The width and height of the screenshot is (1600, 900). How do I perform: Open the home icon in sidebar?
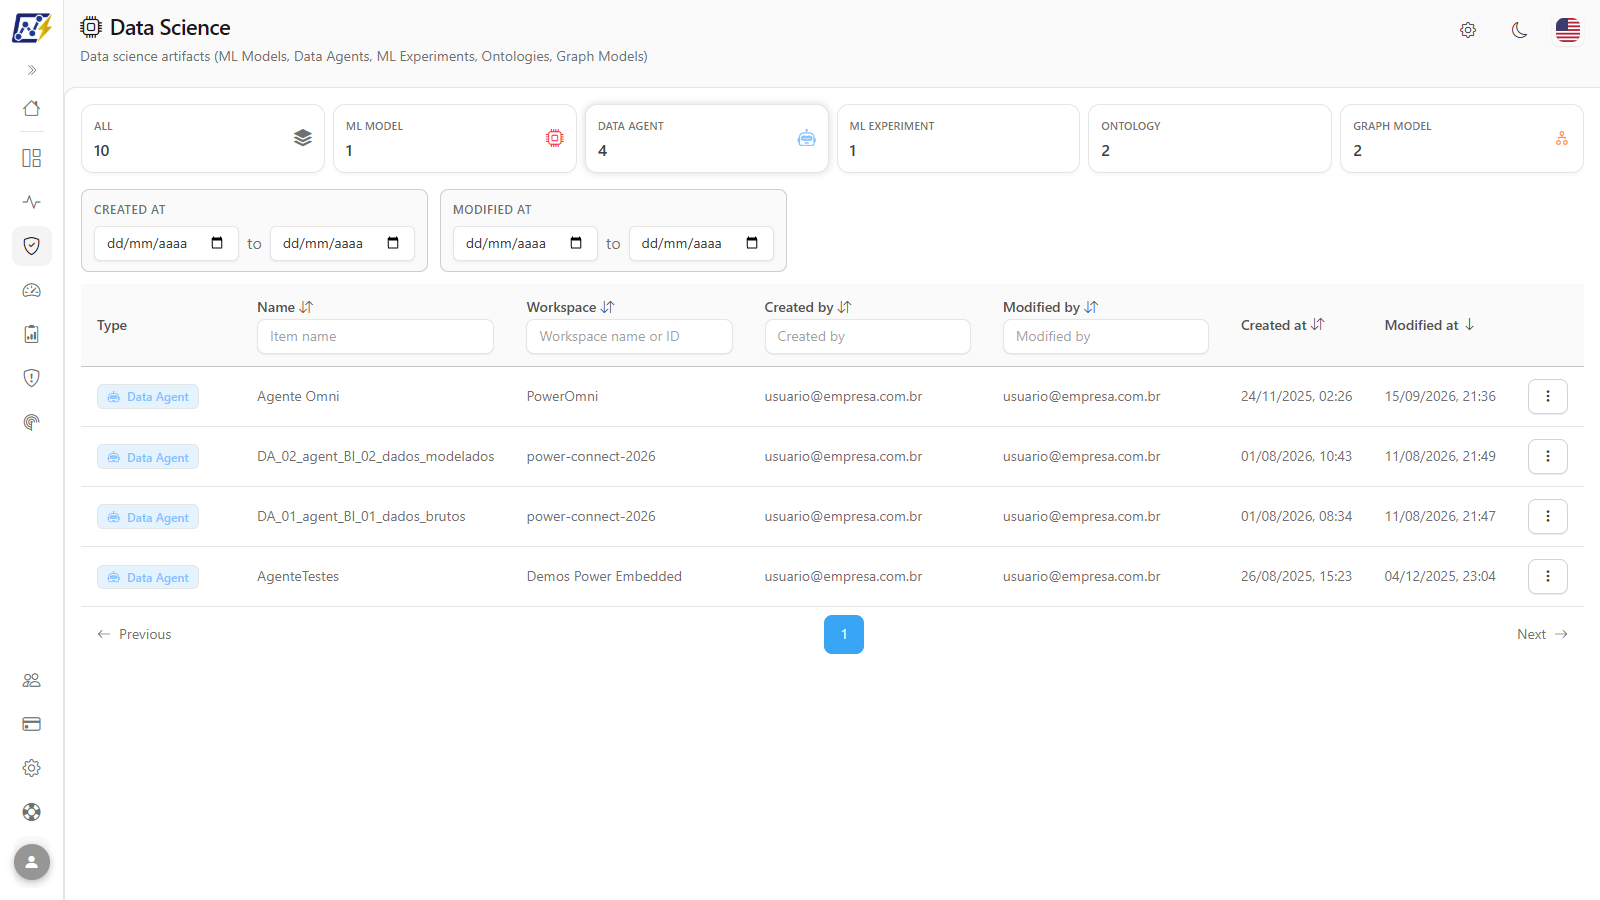(x=32, y=108)
